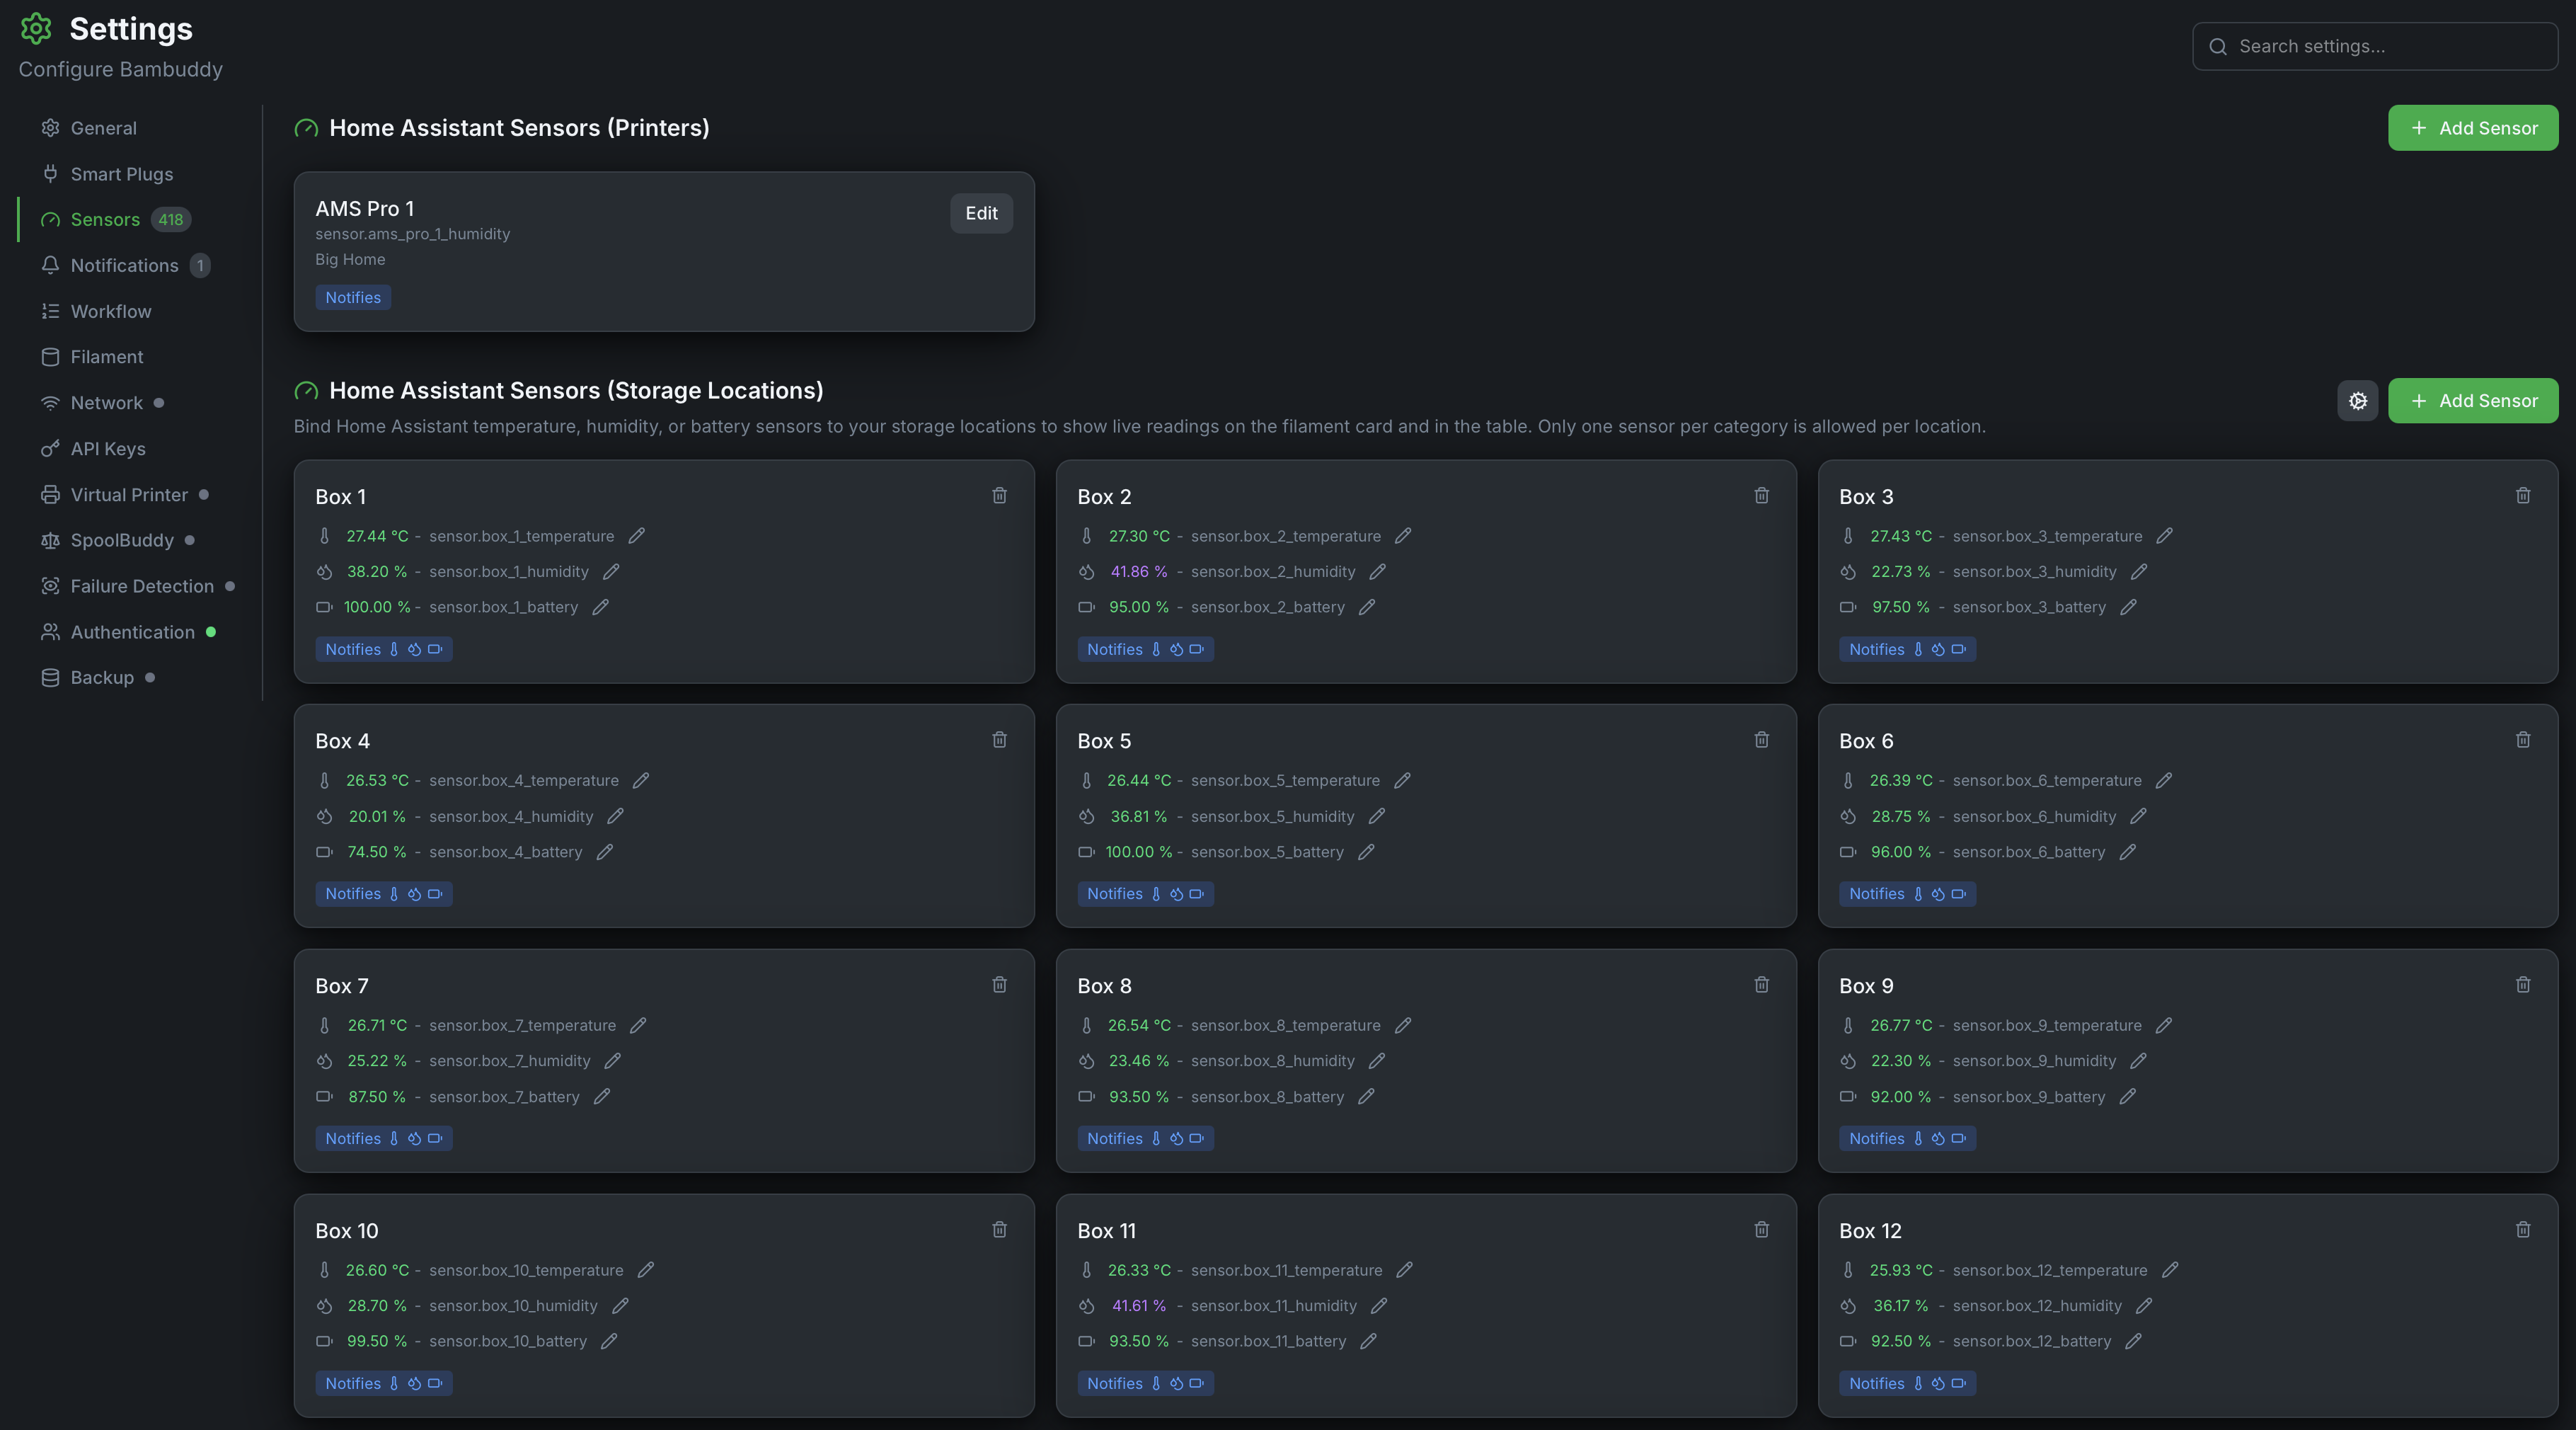The image size is (2576, 1430).
Task: Remove Box 12 via trash icon
Action: click(x=2523, y=1229)
